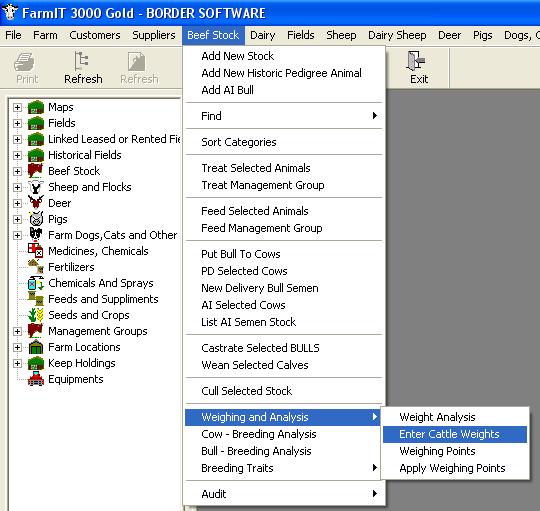Click the Exit door icon
The width and height of the screenshot is (540, 511).
point(416,61)
